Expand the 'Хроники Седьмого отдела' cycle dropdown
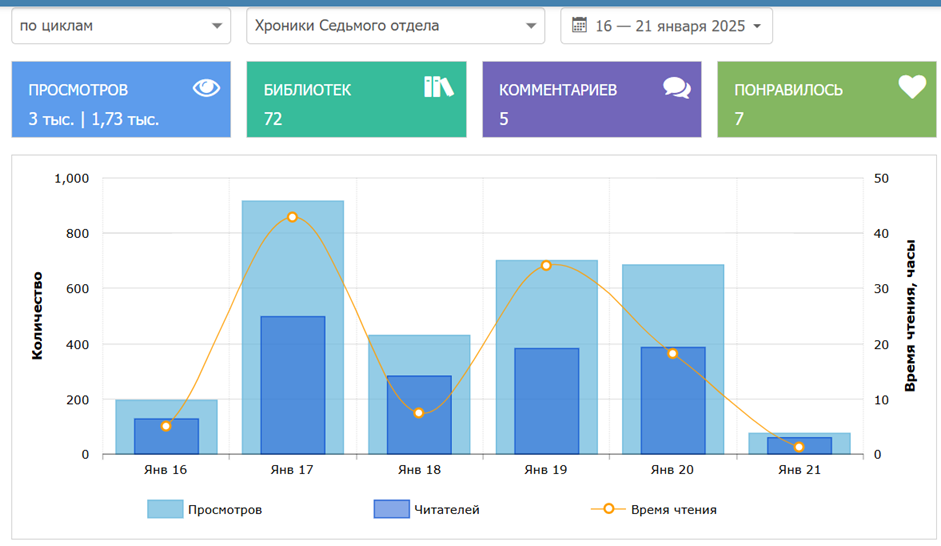The image size is (941, 546). click(x=395, y=26)
